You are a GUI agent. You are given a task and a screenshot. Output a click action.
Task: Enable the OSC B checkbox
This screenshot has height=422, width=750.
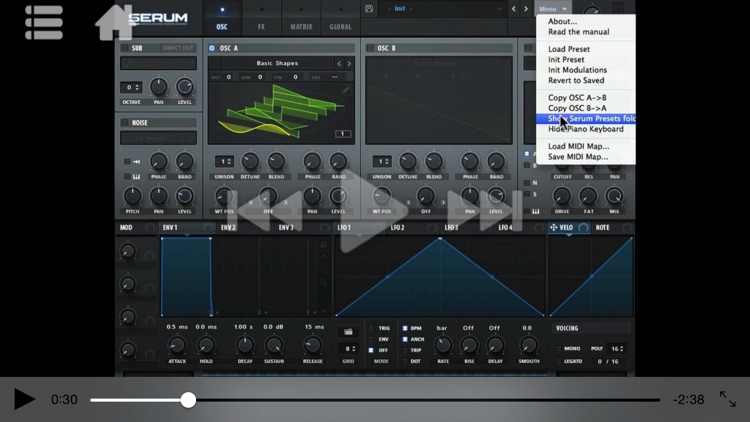point(370,48)
